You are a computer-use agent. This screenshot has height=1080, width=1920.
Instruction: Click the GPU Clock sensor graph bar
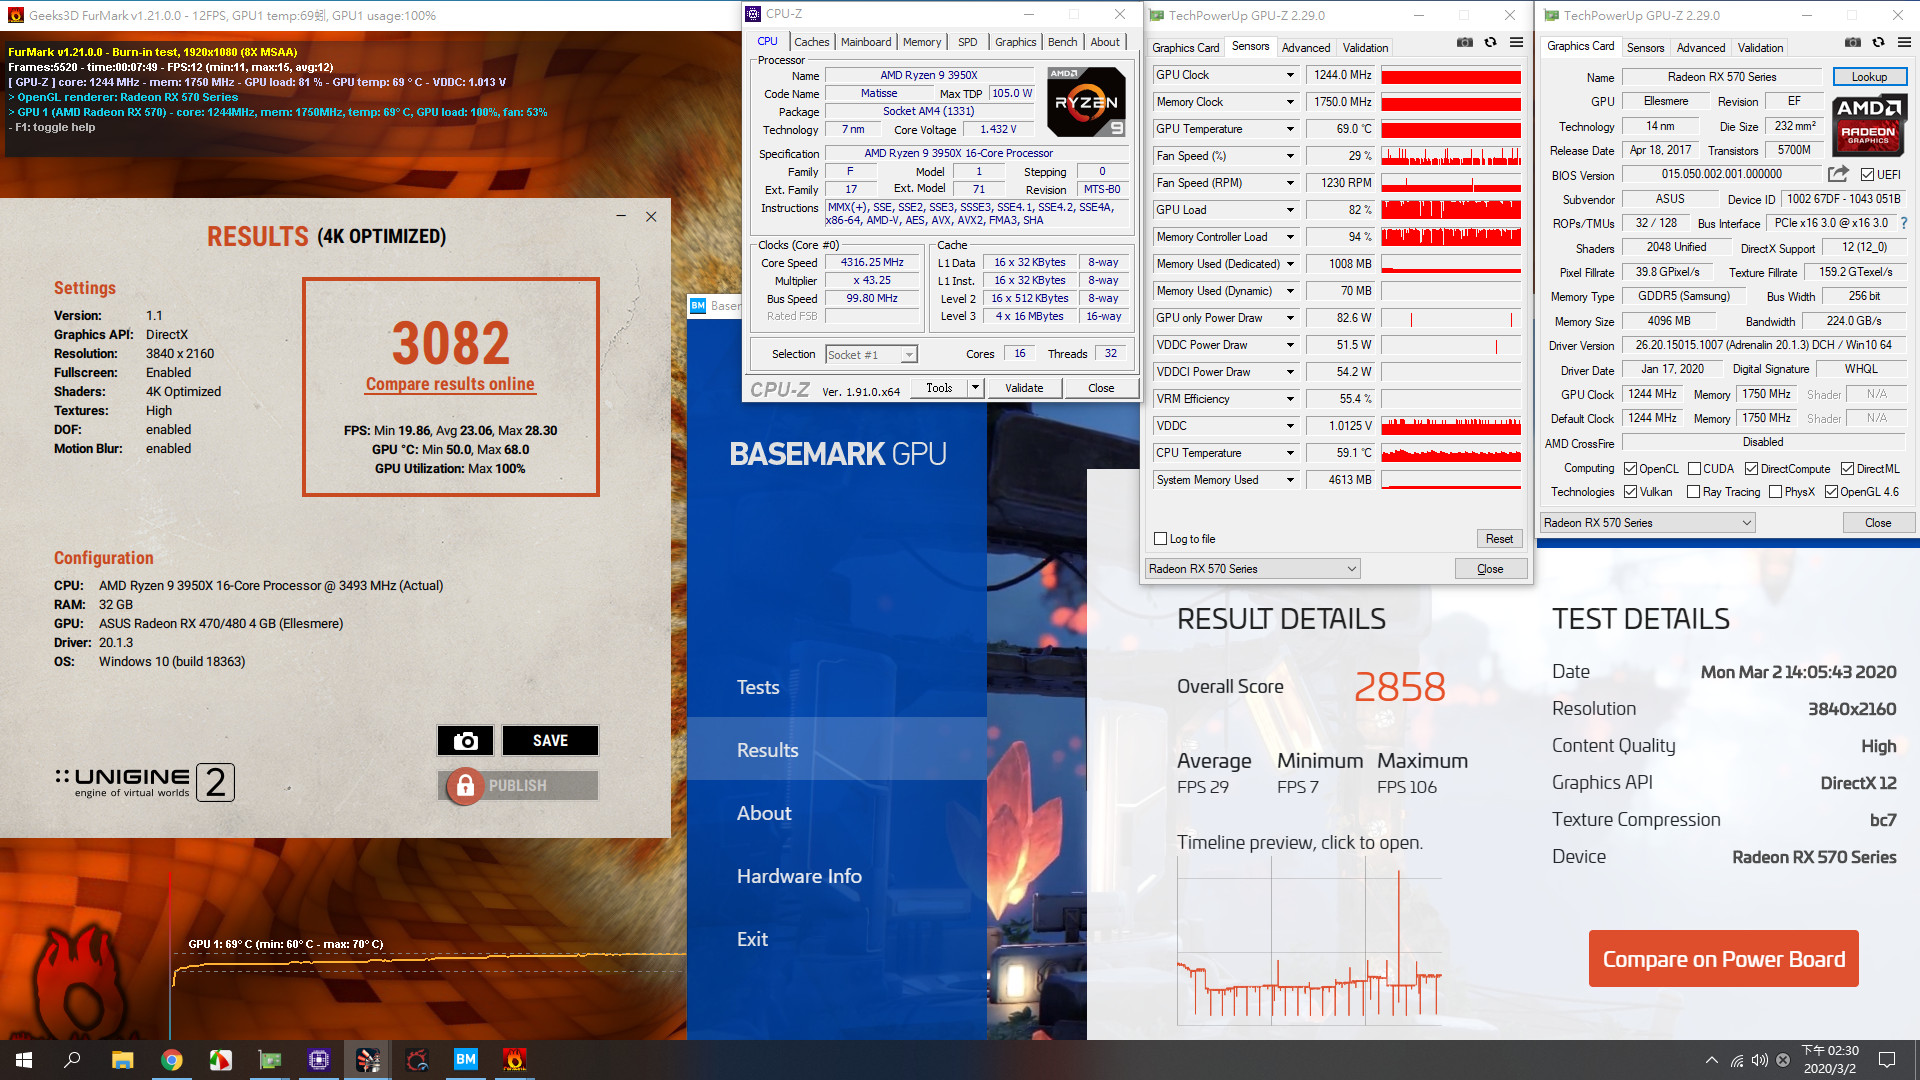coord(1451,75)
